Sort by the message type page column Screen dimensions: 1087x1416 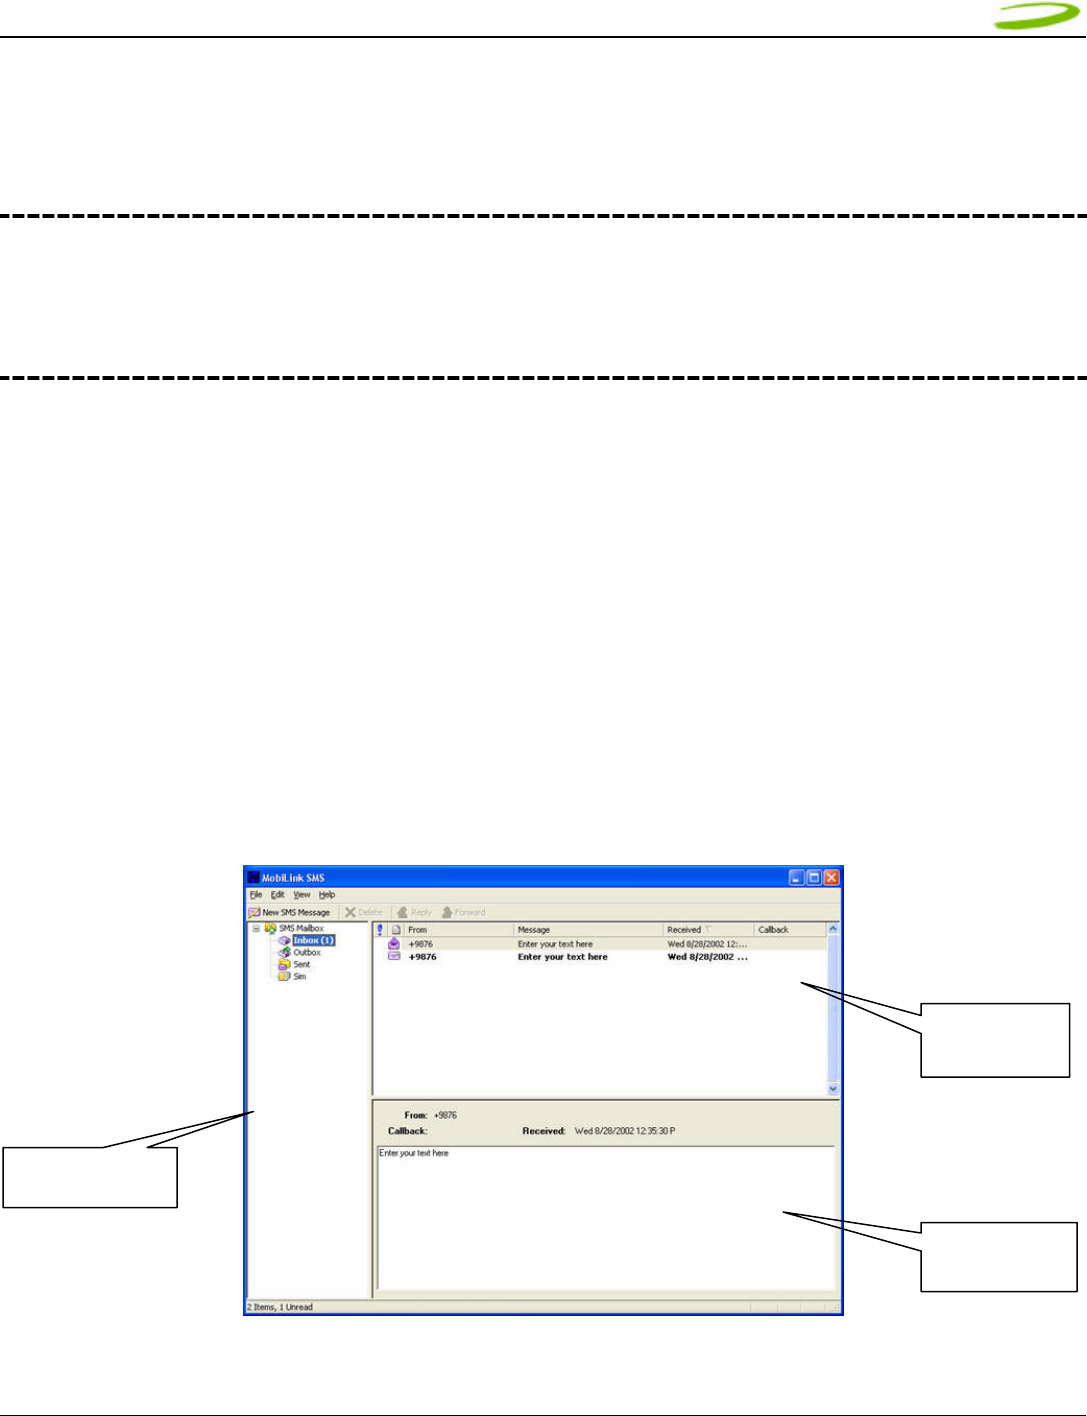click(396, 929)
